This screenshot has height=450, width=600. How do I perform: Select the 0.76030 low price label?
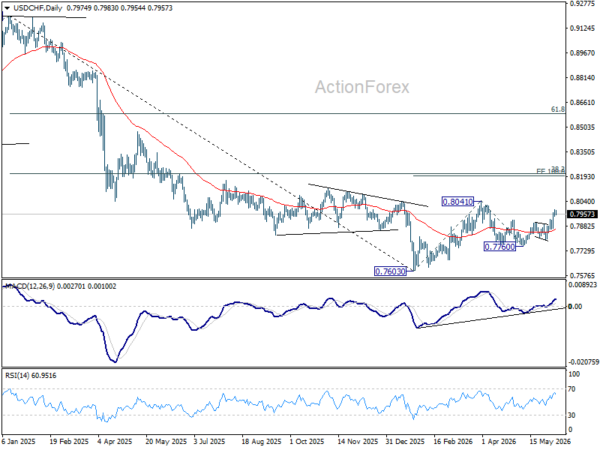pyautogui.click(x=390, y=272)
